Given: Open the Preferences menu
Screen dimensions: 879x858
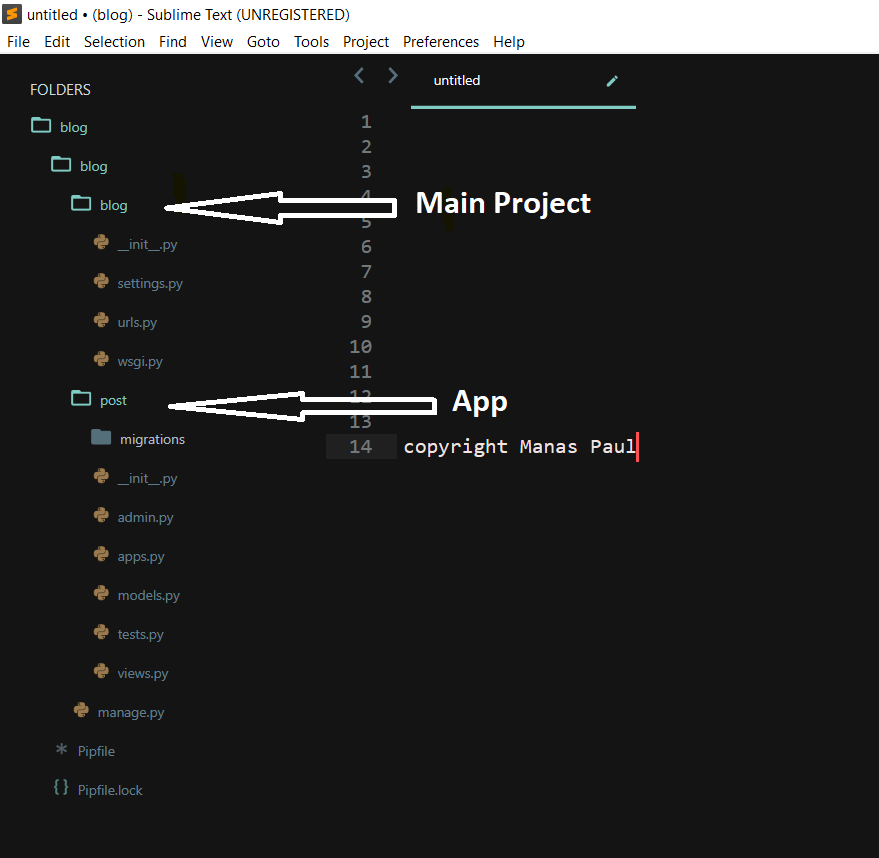Looking at the screenshot, I should pyautogui.click(x=440, y=42).
